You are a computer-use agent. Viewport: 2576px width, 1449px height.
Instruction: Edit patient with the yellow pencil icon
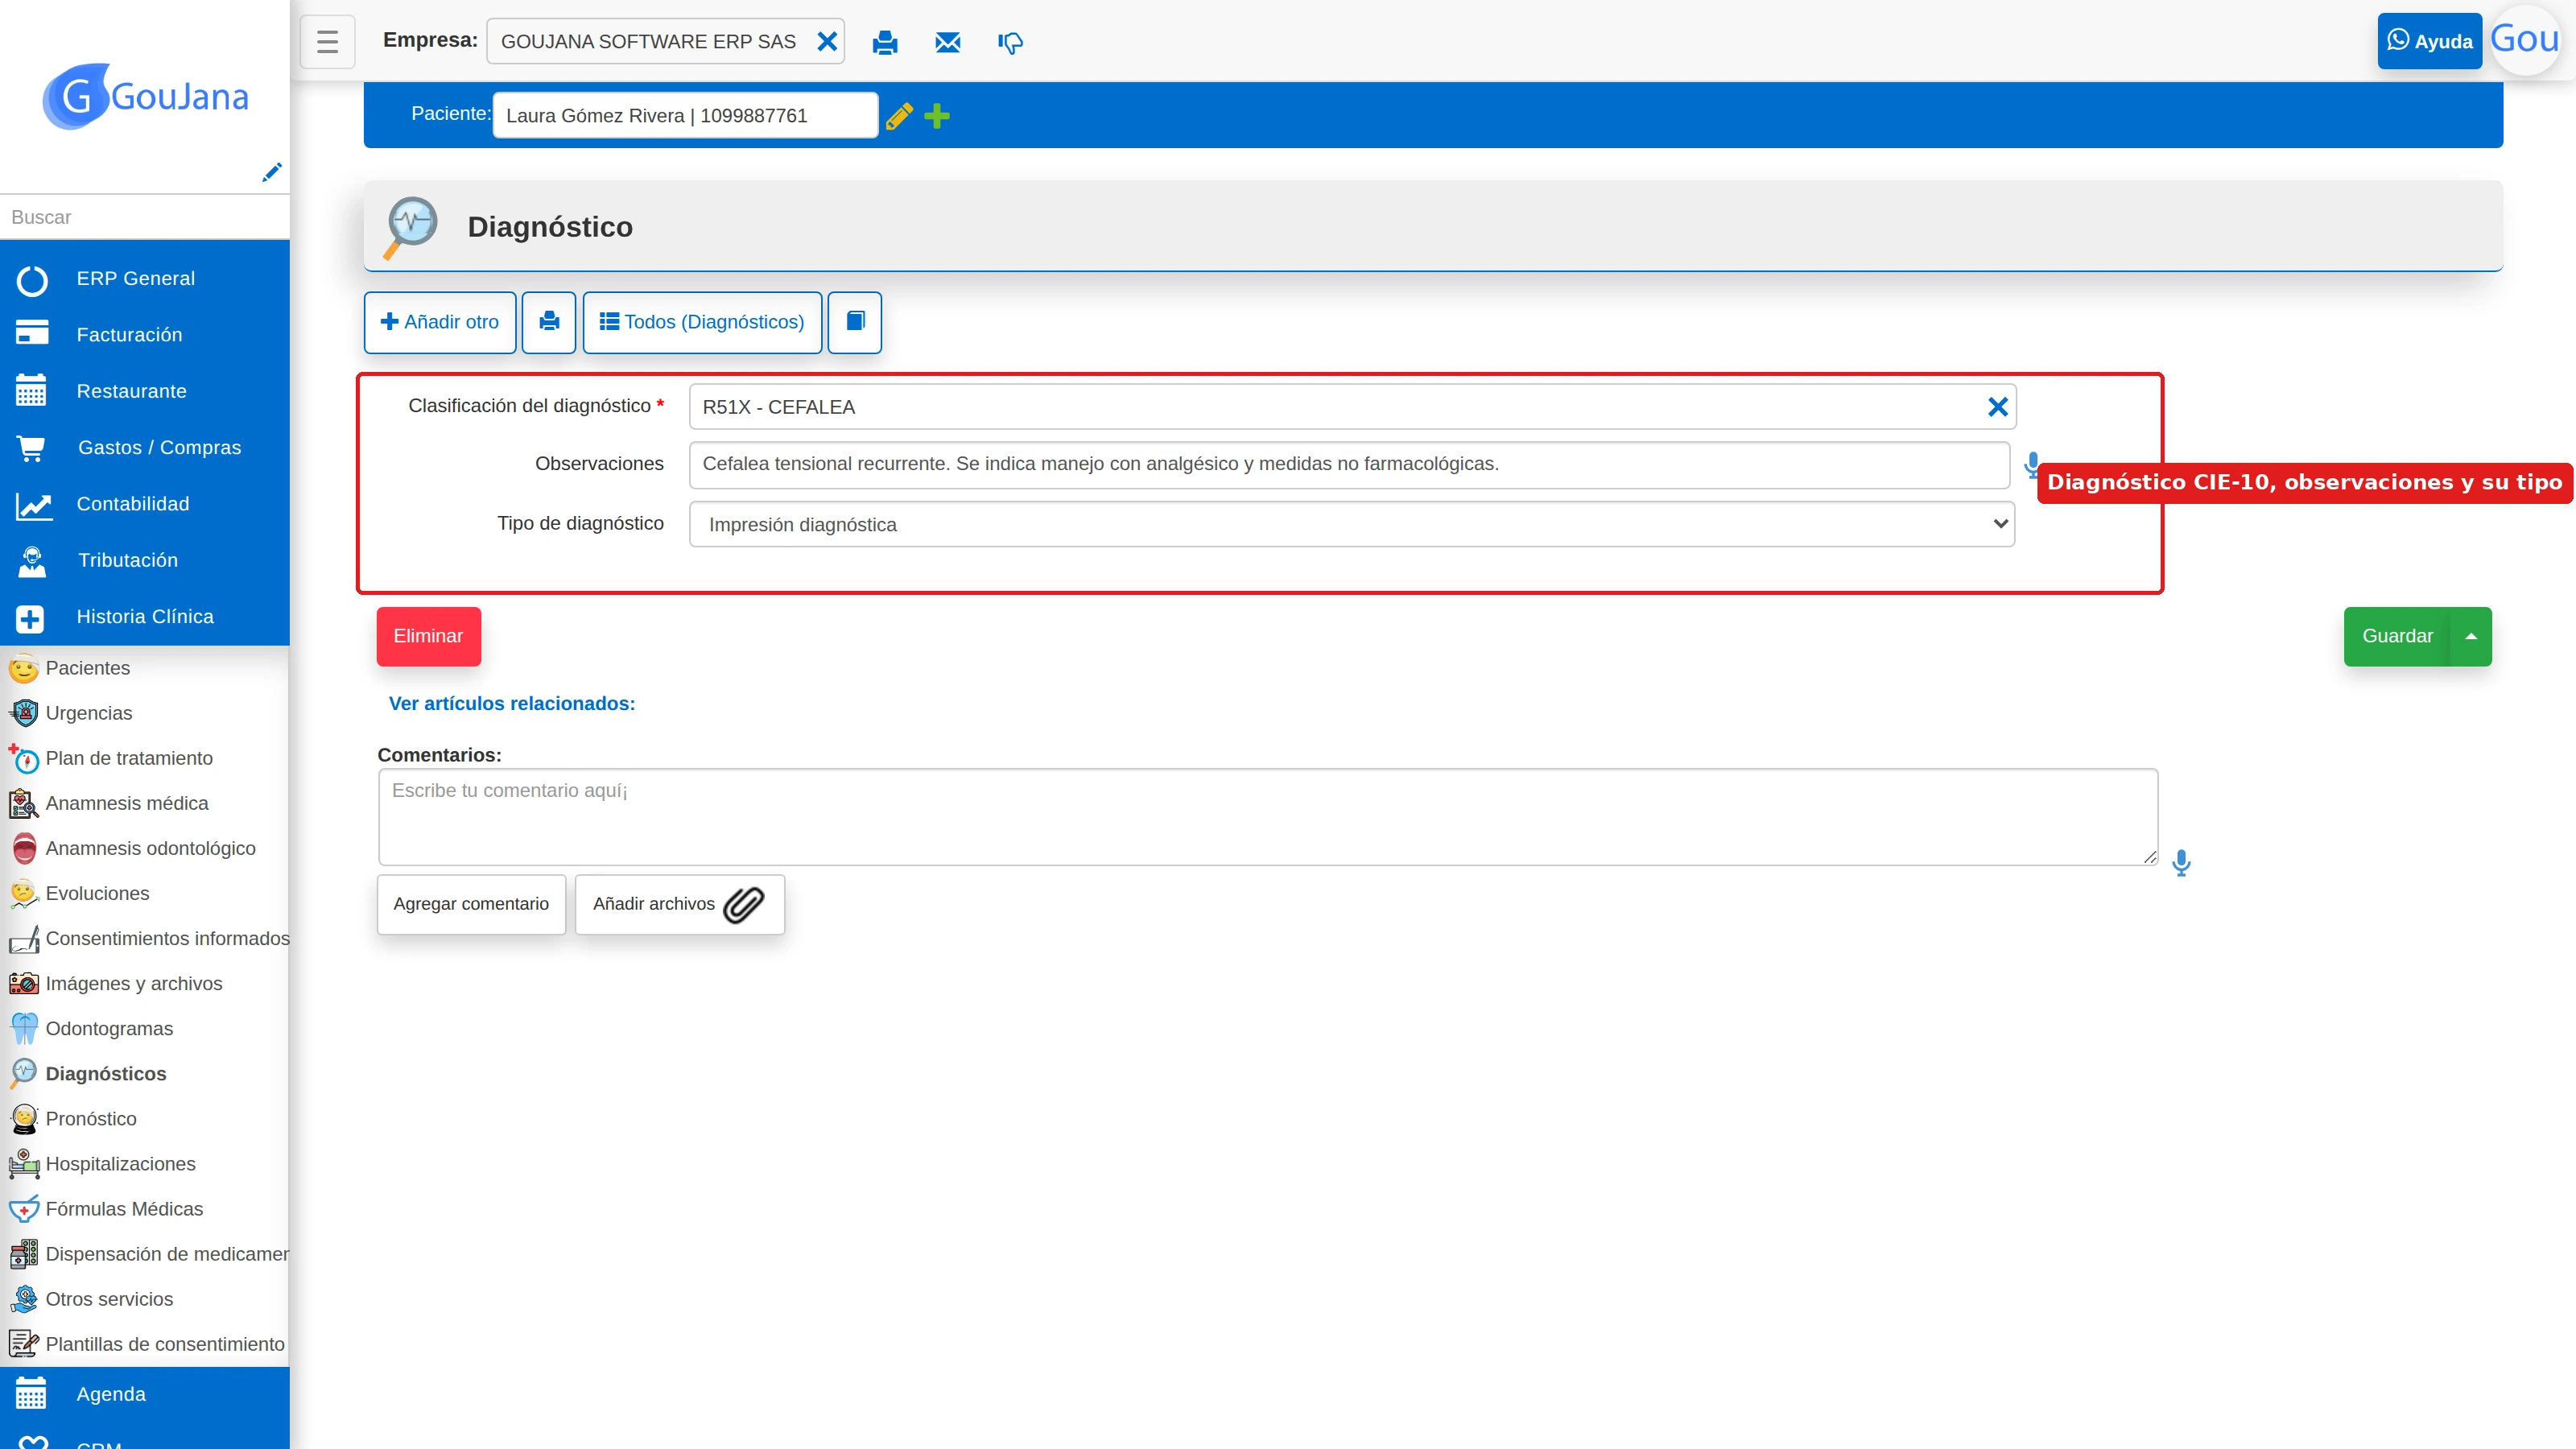[x=899, y=116]
